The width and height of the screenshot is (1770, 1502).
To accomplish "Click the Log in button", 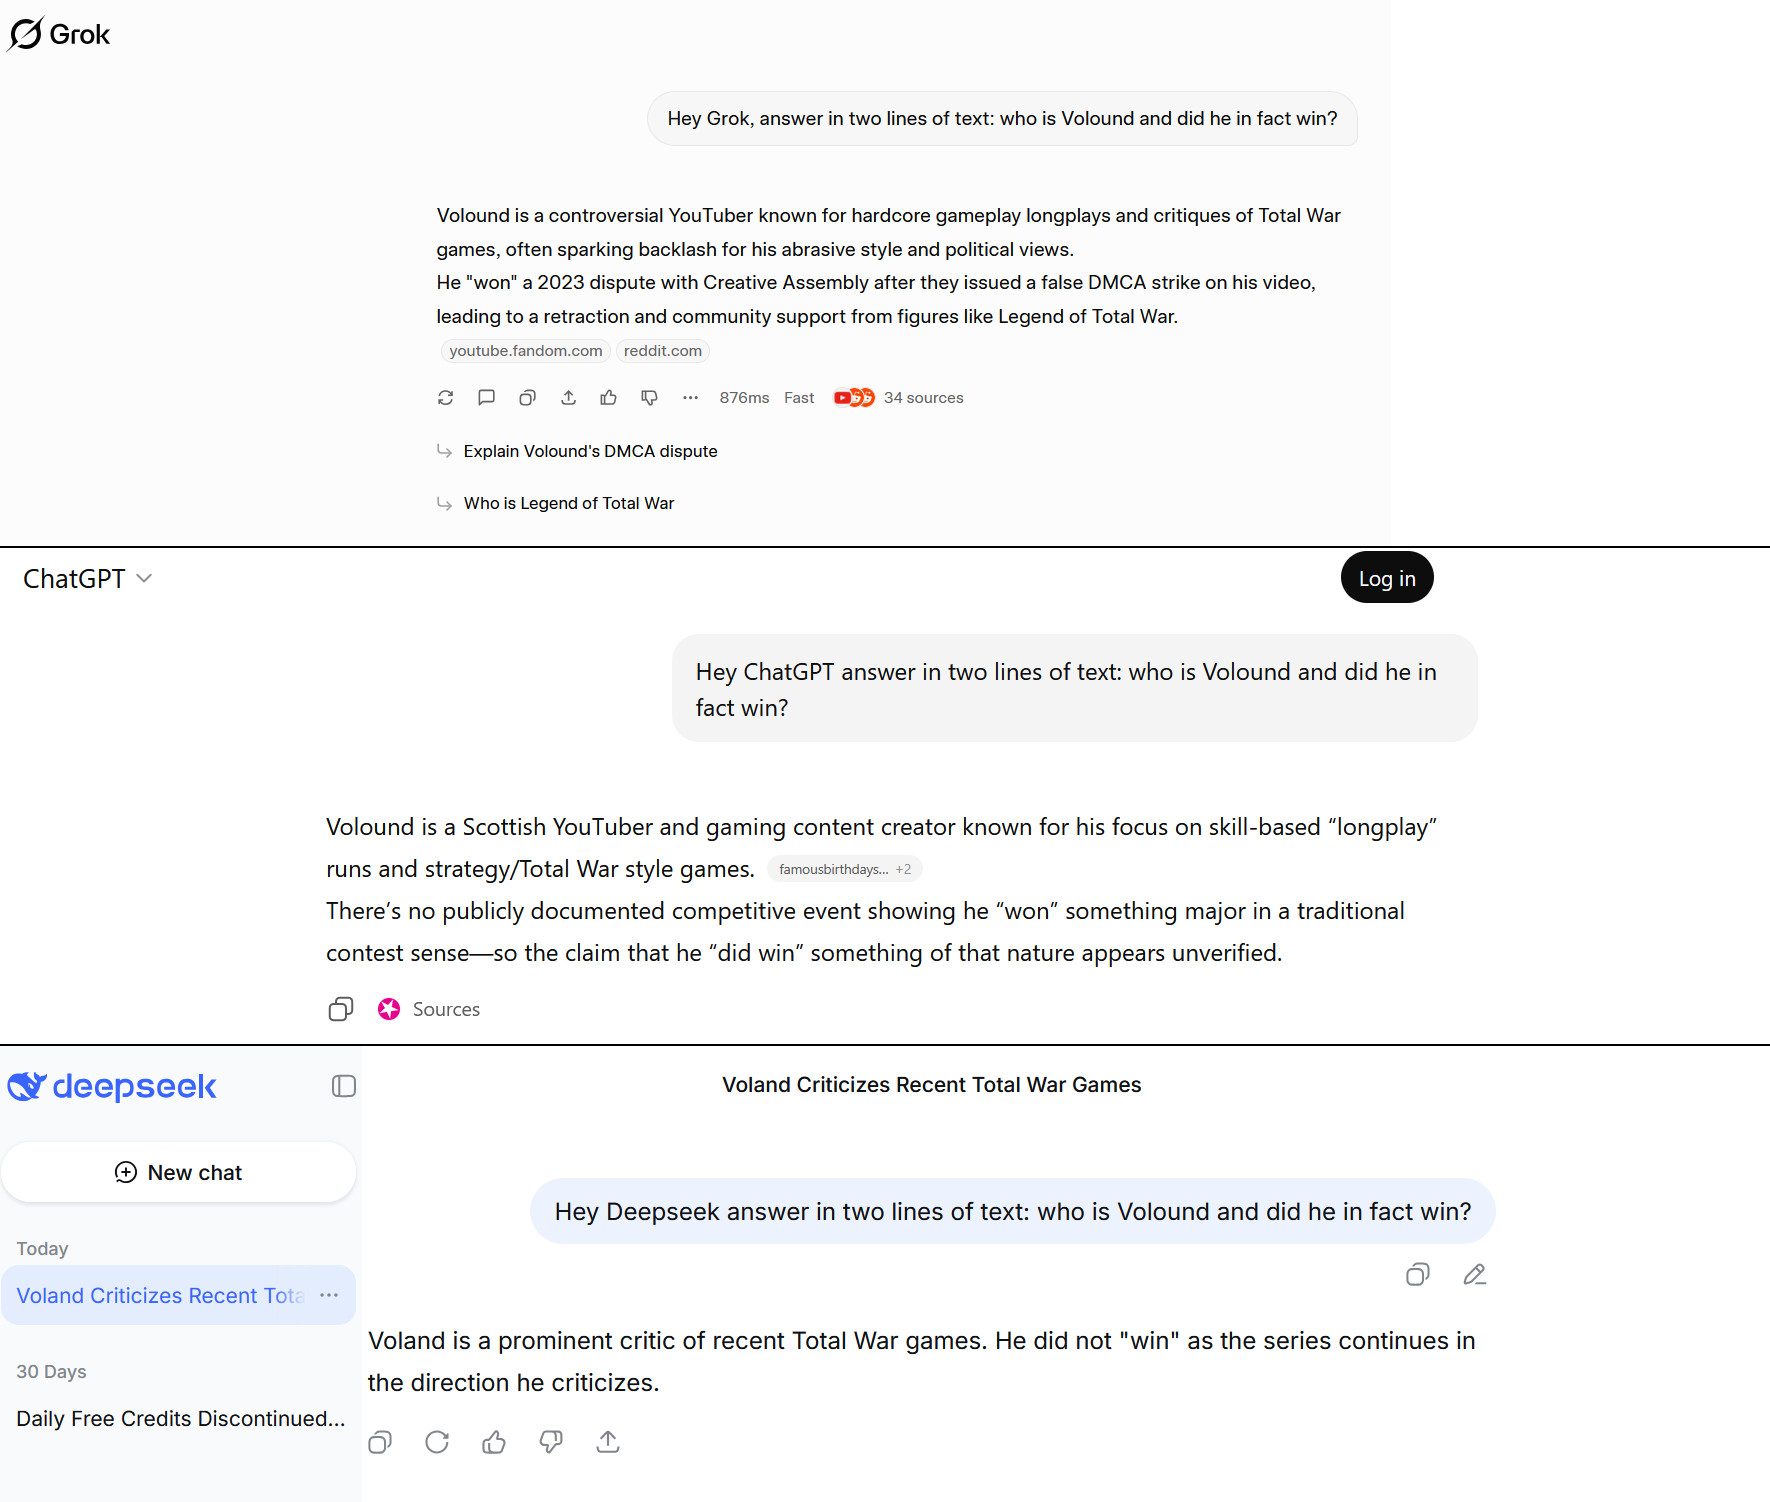I will [1387, 578].
